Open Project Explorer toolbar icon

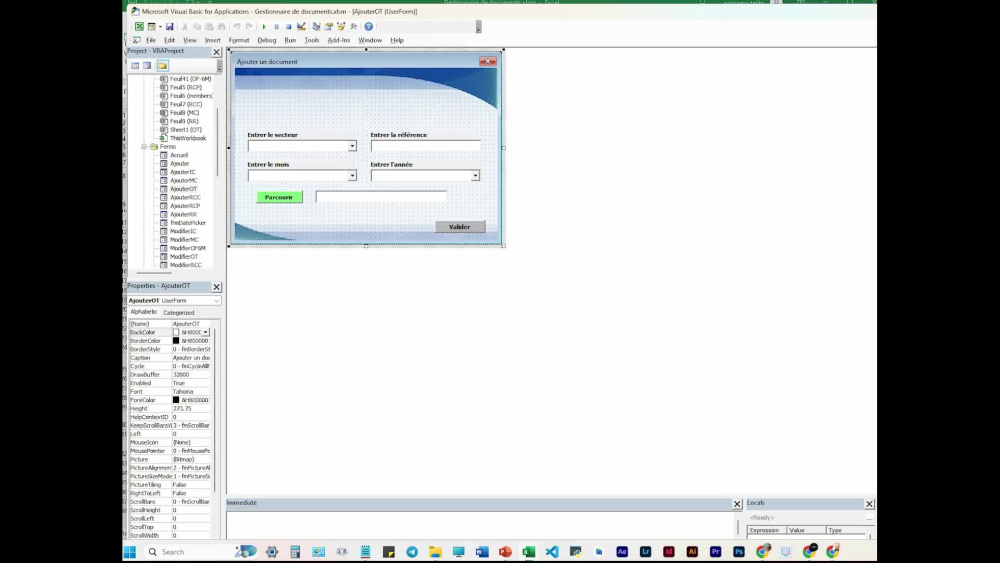[x=316, y=26]
